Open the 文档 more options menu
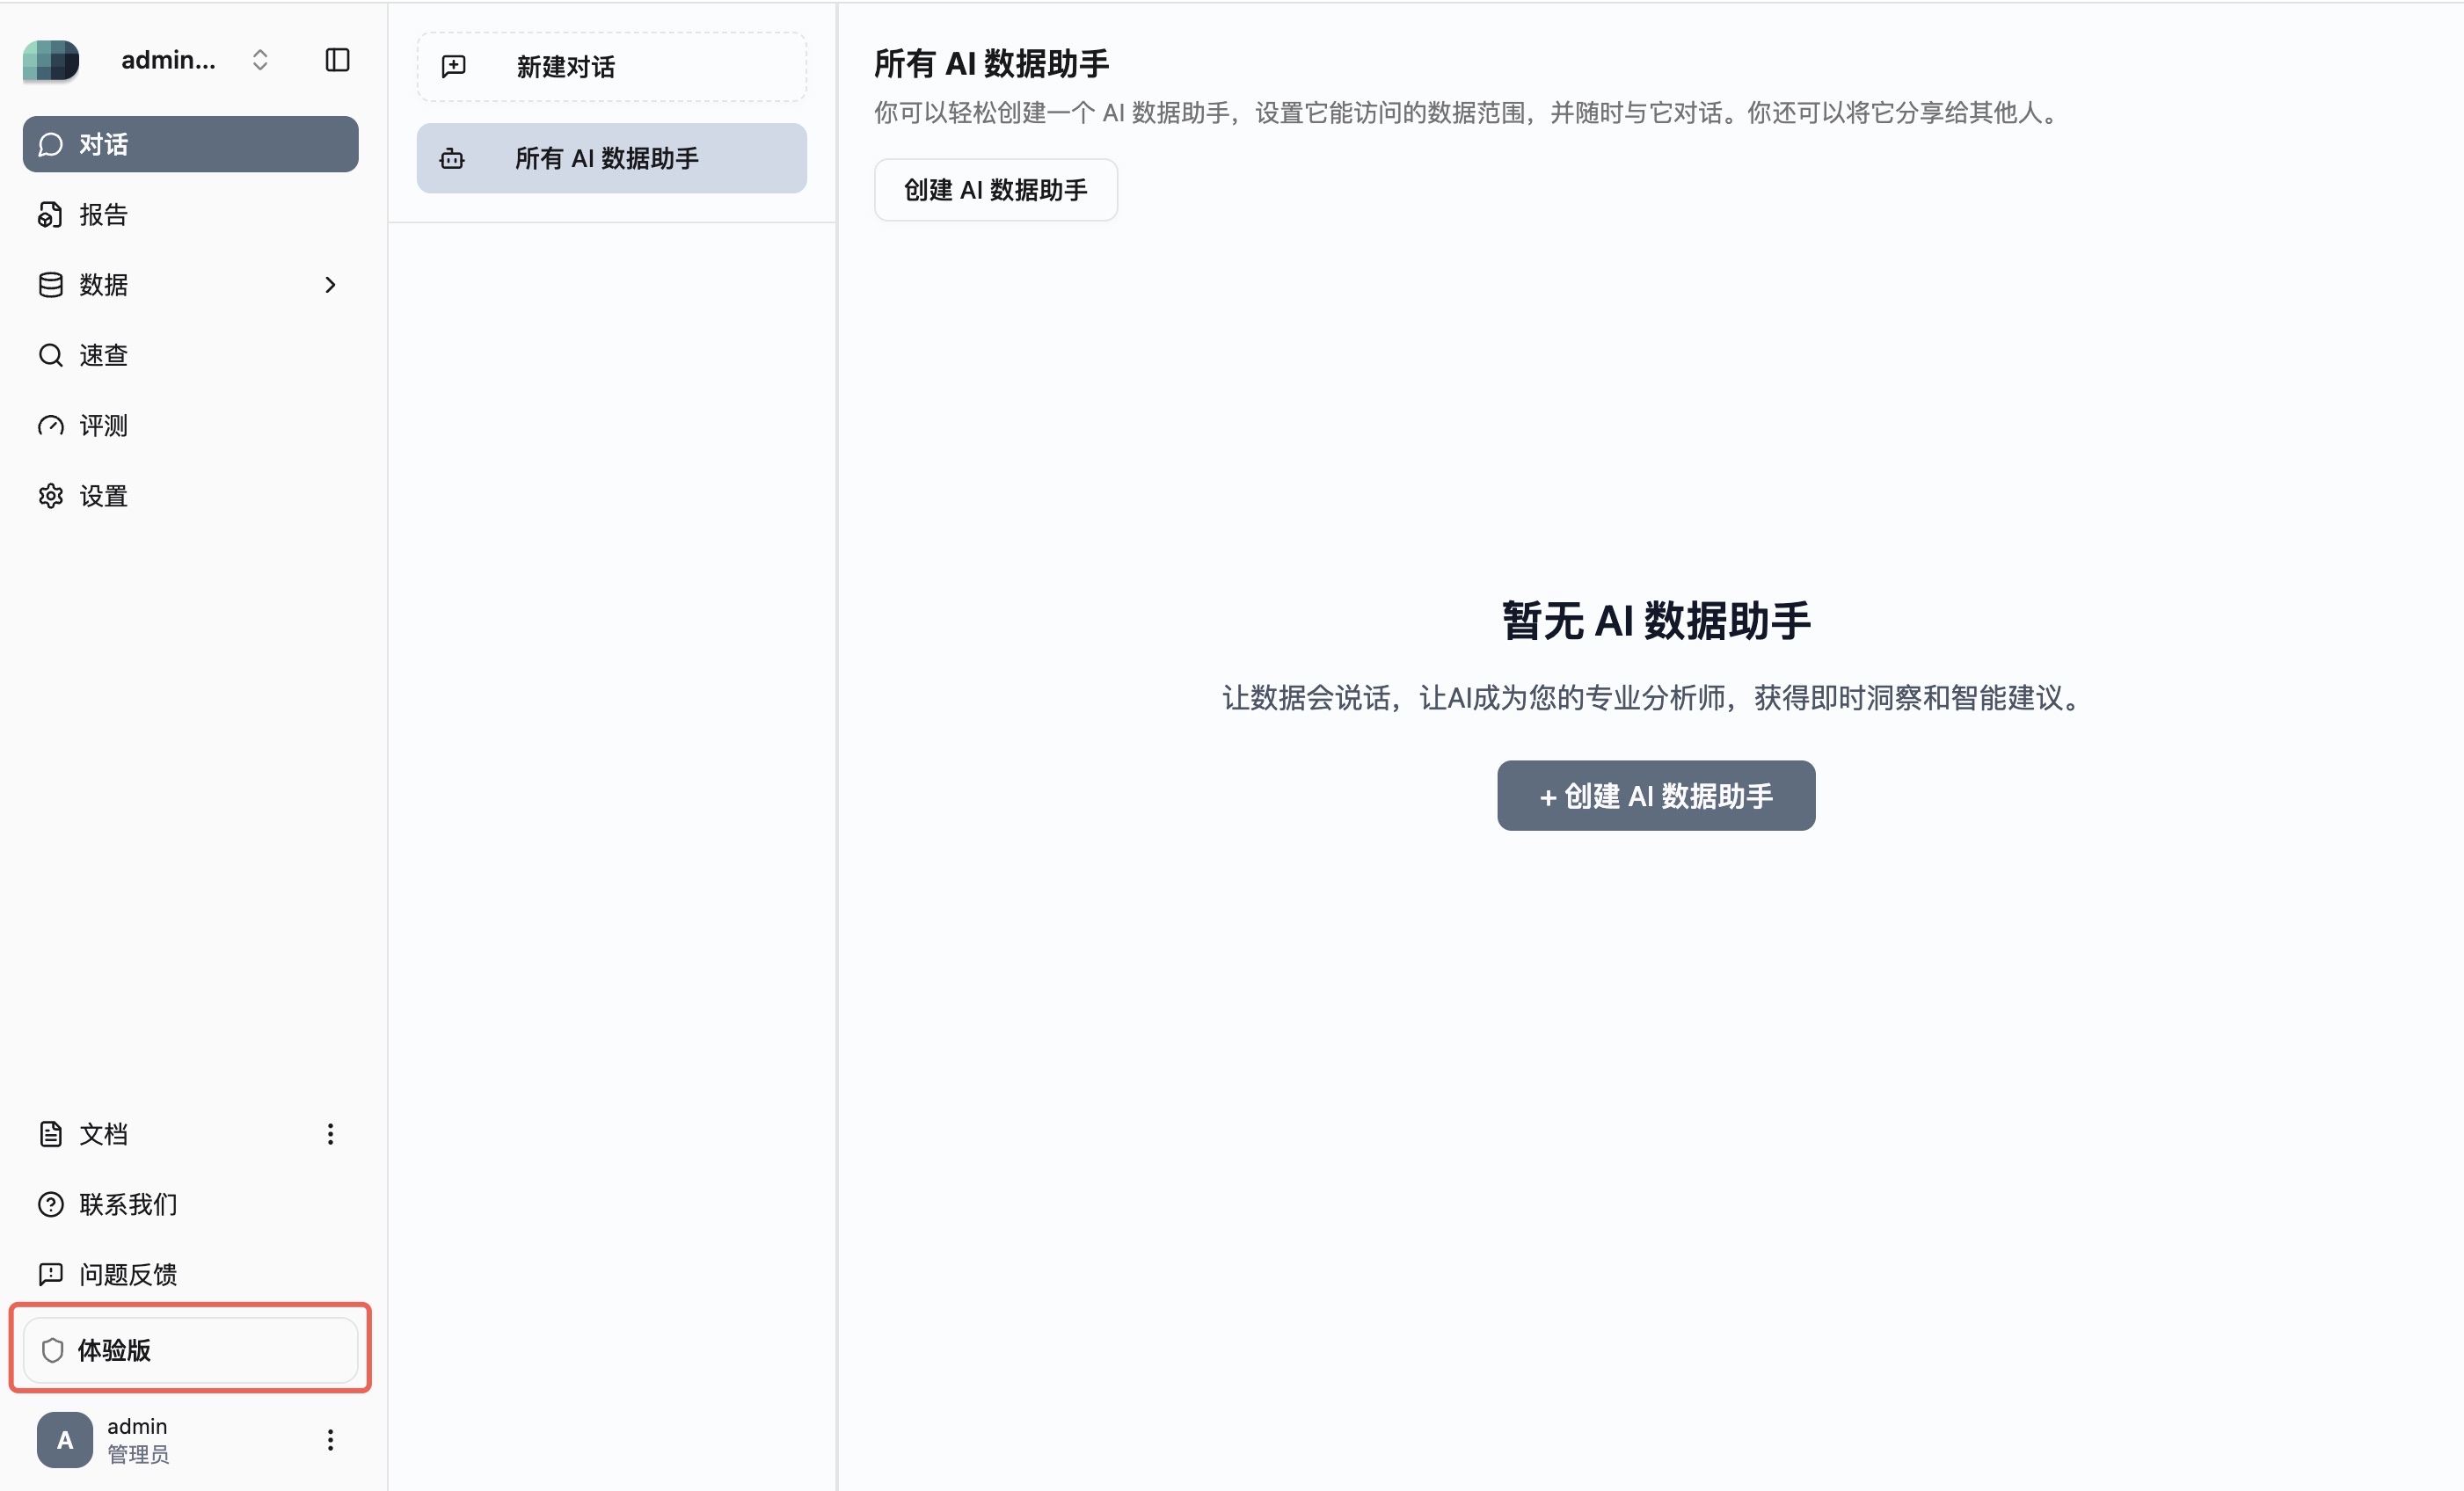The height and width of the screenshot is (1491, 2464). (x=330, y=1134)
